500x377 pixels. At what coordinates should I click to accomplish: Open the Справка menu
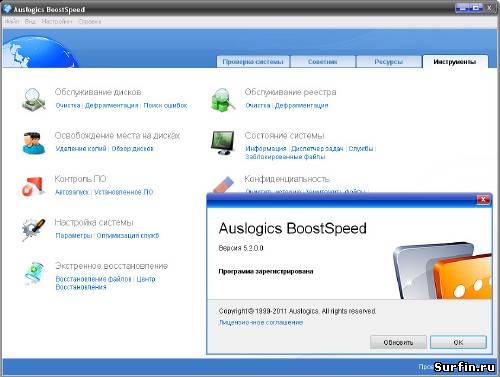(x=90, y=21)
